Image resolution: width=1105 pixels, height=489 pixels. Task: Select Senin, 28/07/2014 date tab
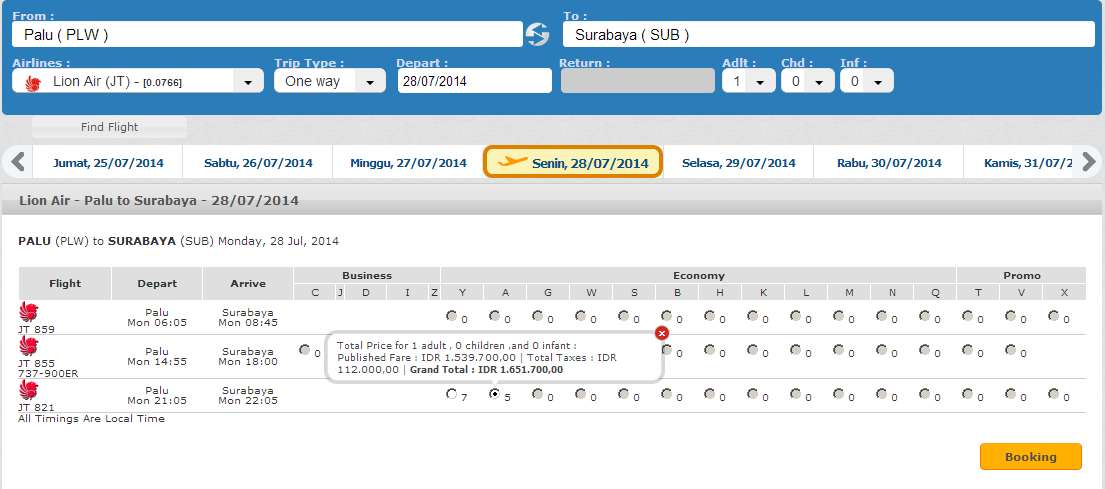click(x=572, y=162)
